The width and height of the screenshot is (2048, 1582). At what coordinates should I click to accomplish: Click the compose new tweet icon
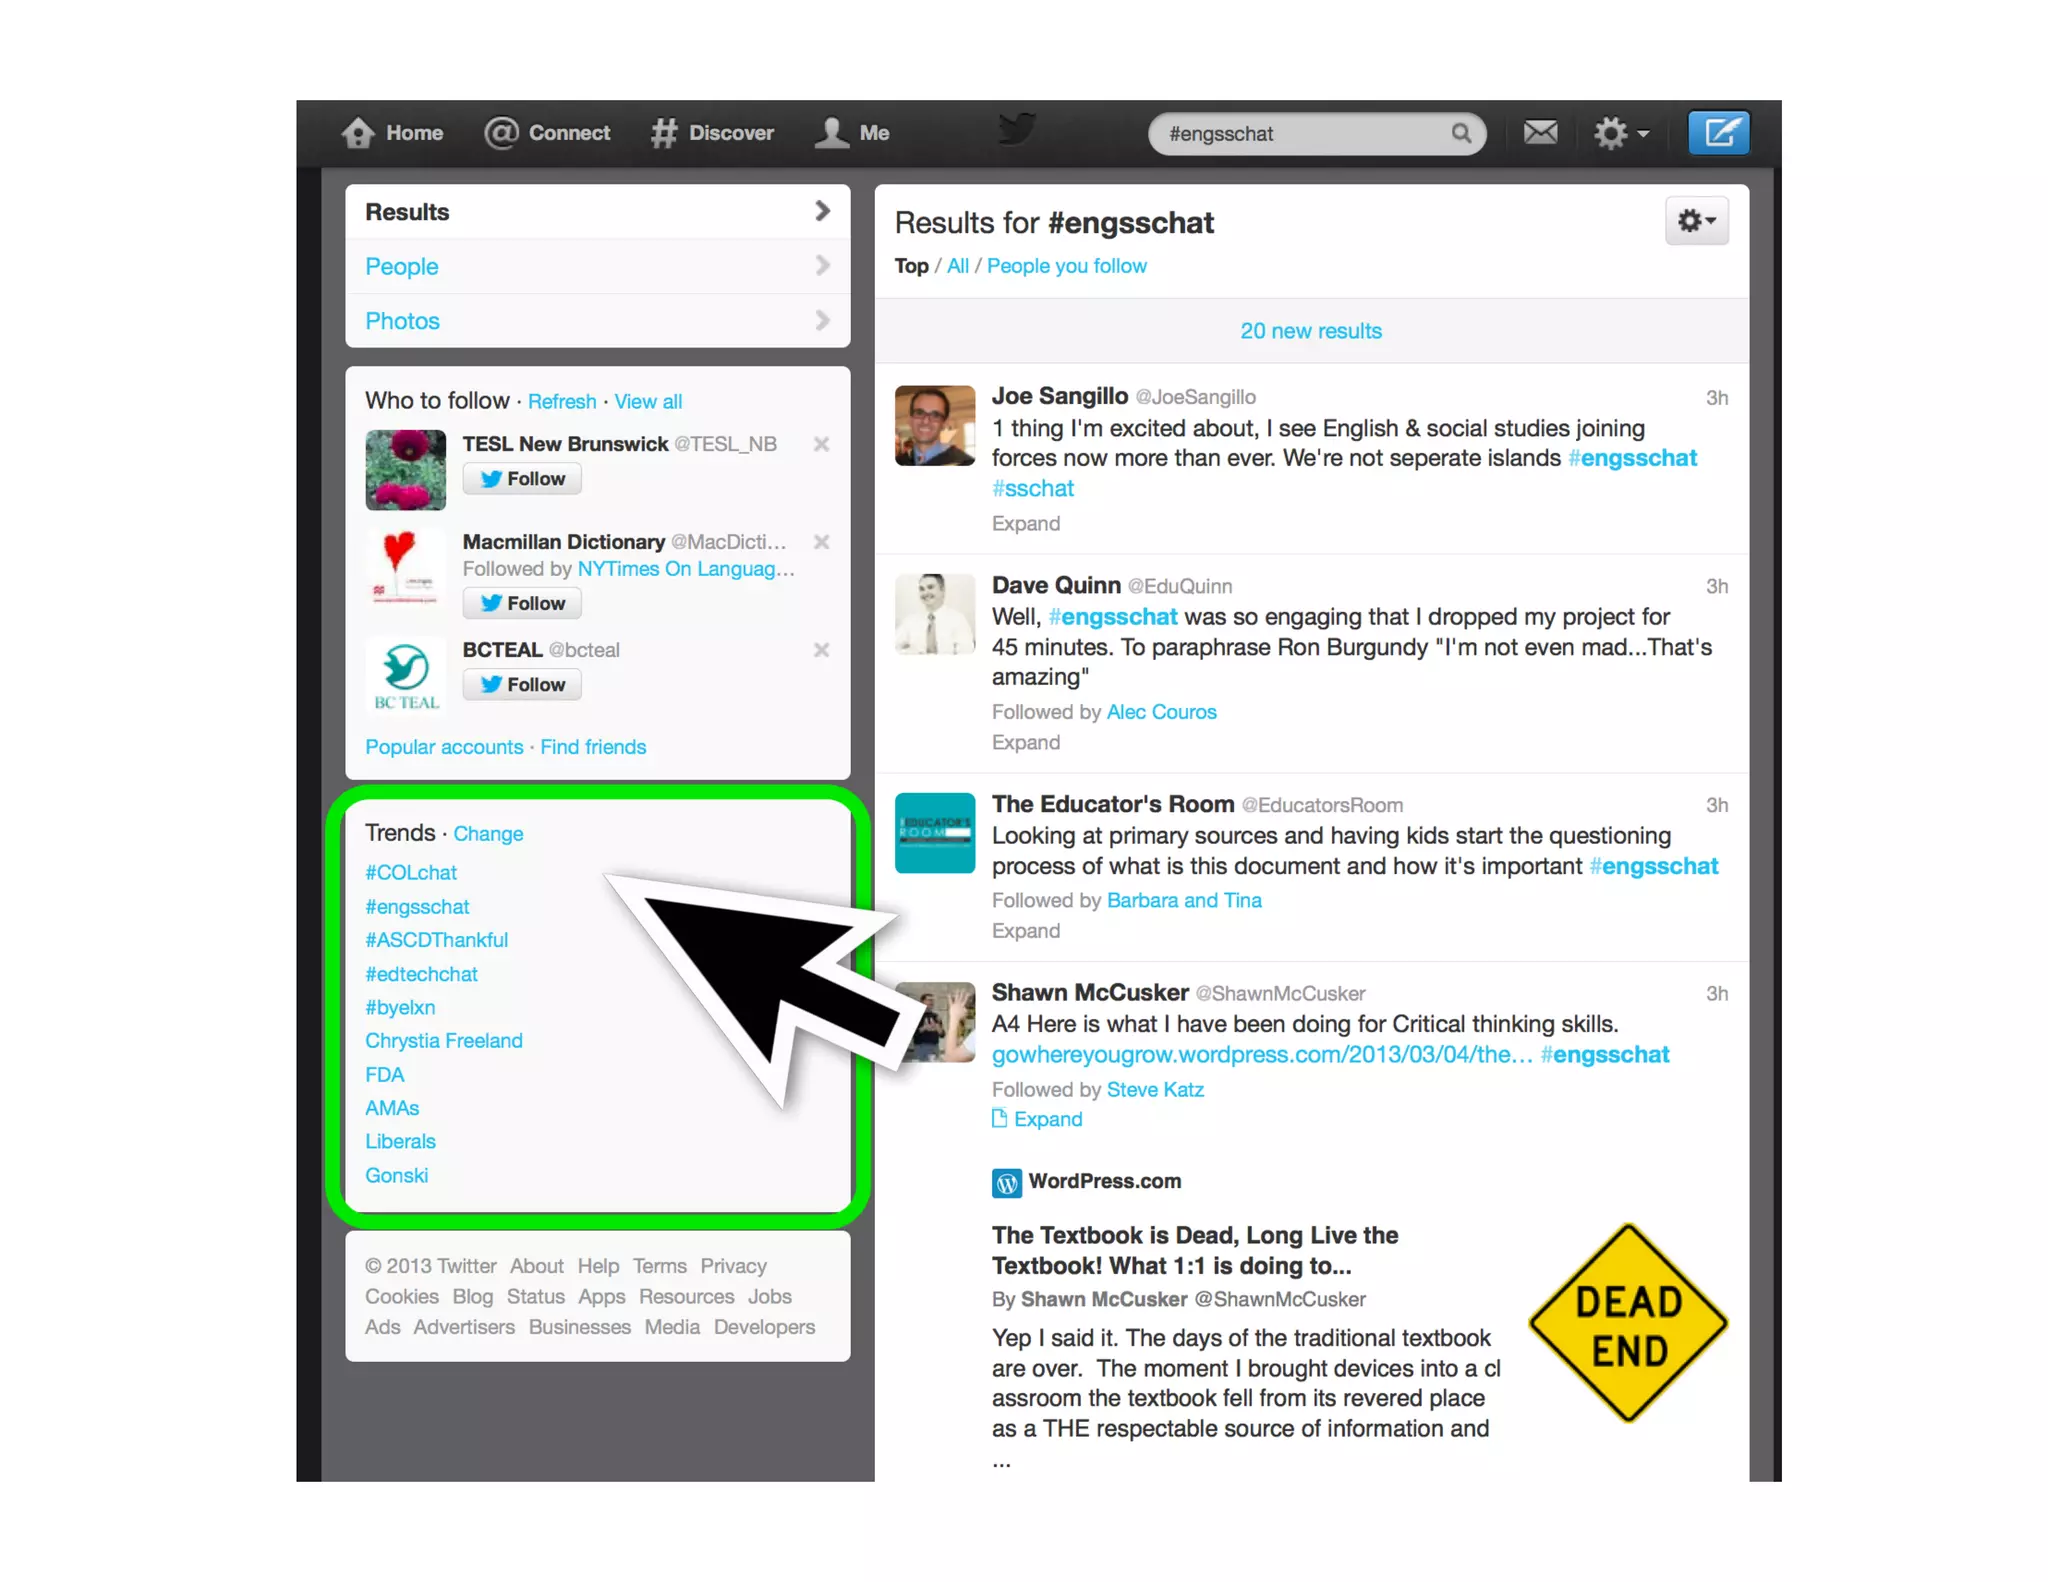pos(1718,133)
